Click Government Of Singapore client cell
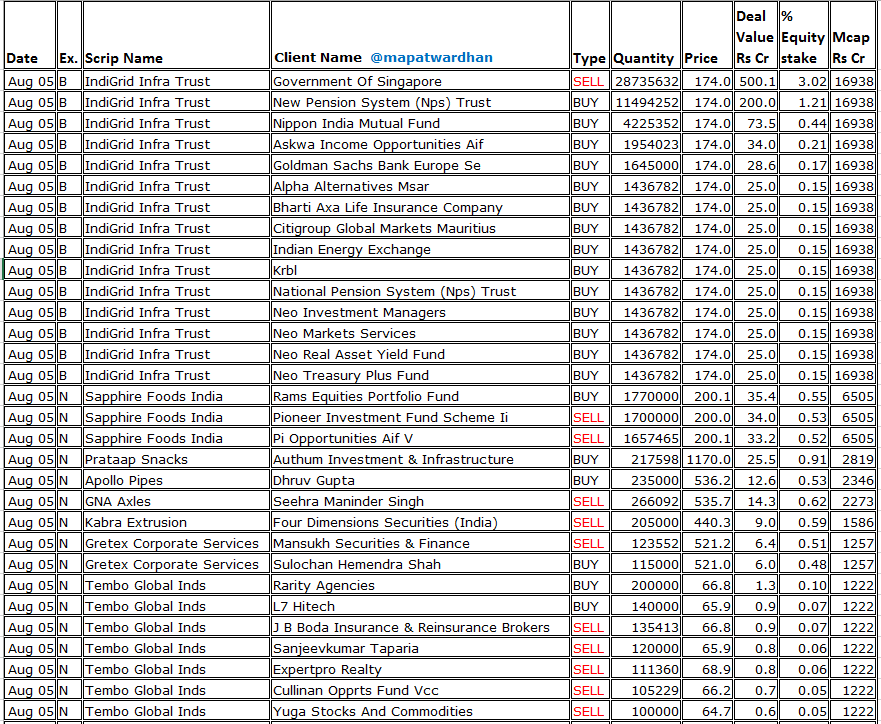The image size is (881, 724). pyautogui.click(x=420, y=81)
